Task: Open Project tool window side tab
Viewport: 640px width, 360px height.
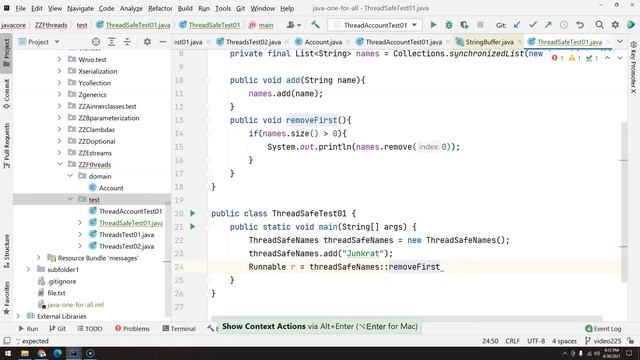Action: click(7, 53)
